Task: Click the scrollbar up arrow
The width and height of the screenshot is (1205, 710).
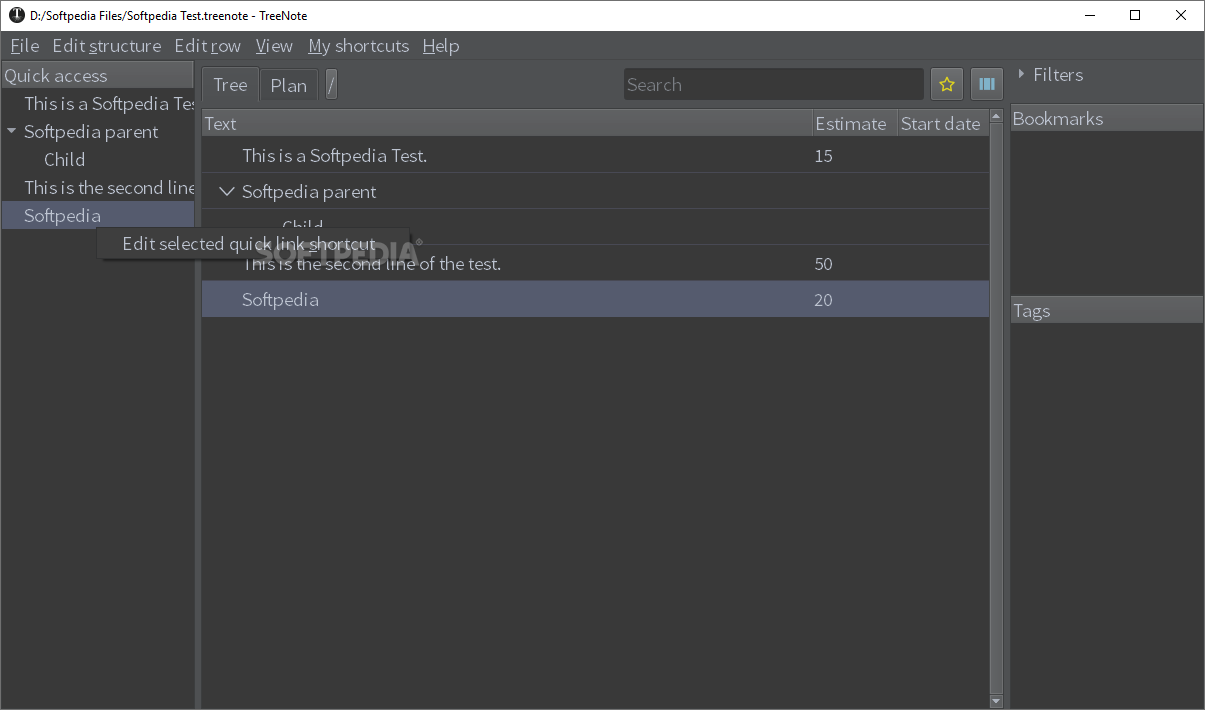Action: (x=996, y=117)
